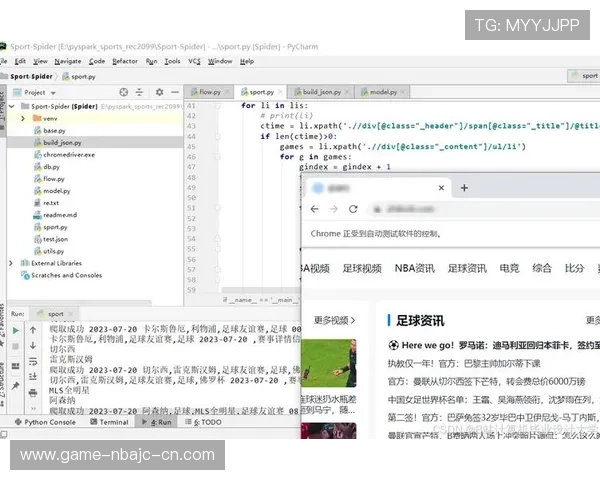Stop the running process square button
This screenshot has width=600, height=480.
coord(15,346)
